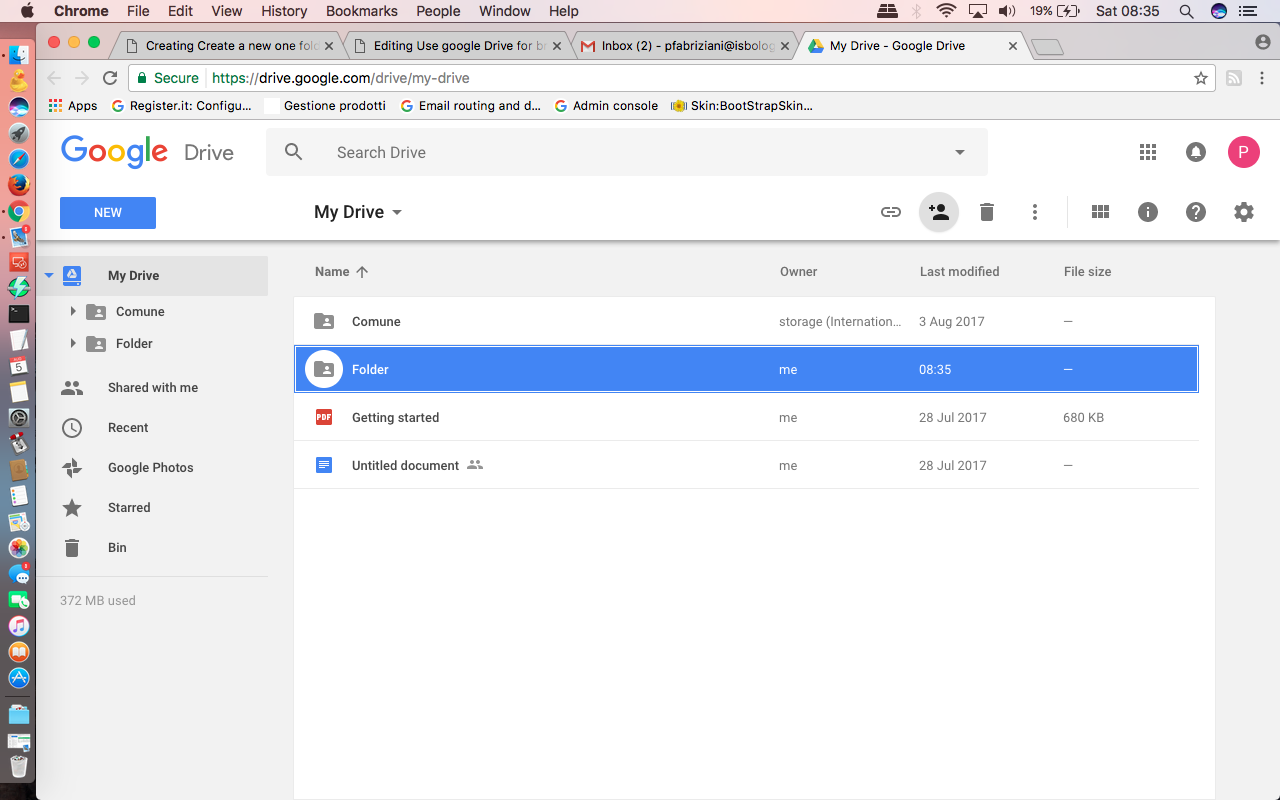
Task: Expand the Folder item in sidebar tree
Action: pos(73,344)
